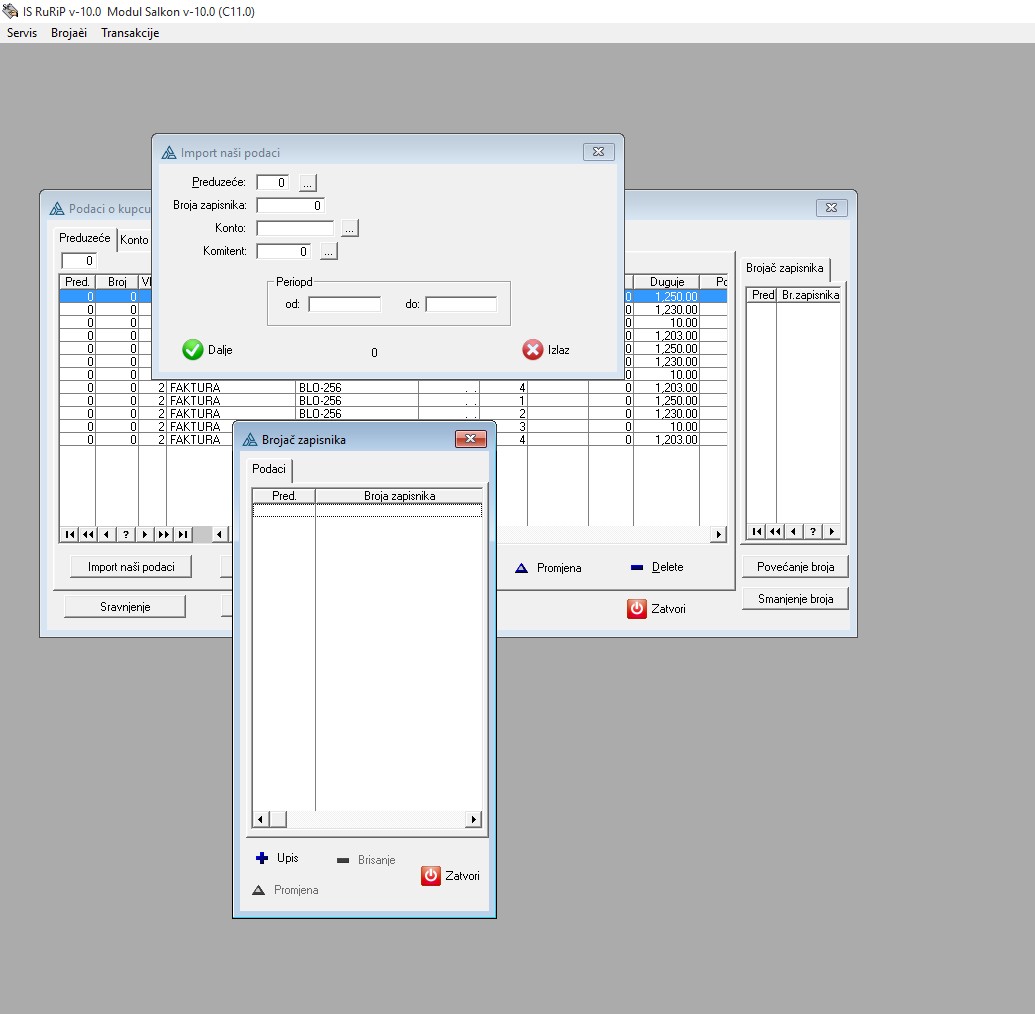
Task: Click the Povećanje broja button
Action: click(795, 567)
